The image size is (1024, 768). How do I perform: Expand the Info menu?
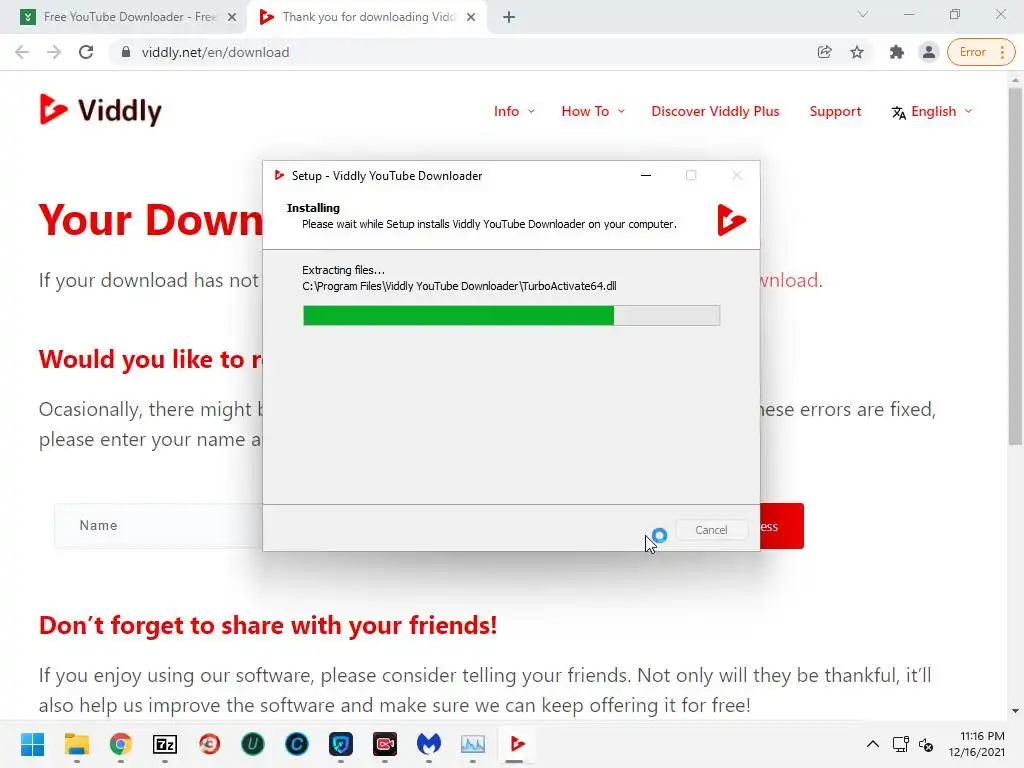pyautogui.click(x=514, y=111)
